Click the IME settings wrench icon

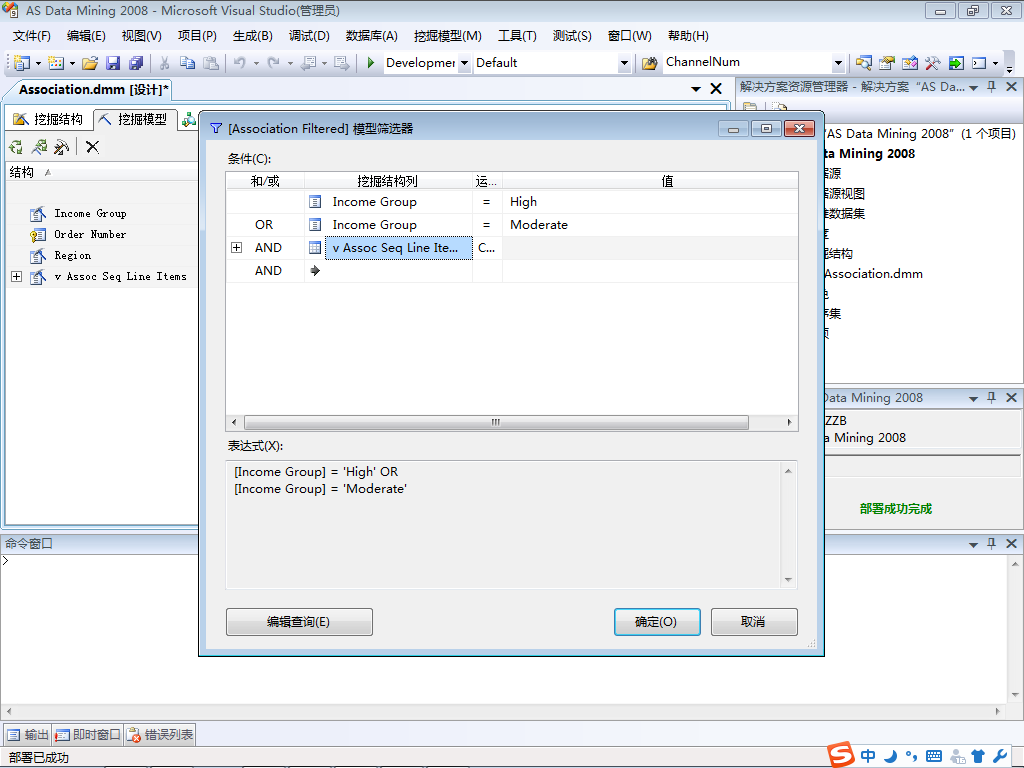pyautogui.click(x=1000, y=756)
